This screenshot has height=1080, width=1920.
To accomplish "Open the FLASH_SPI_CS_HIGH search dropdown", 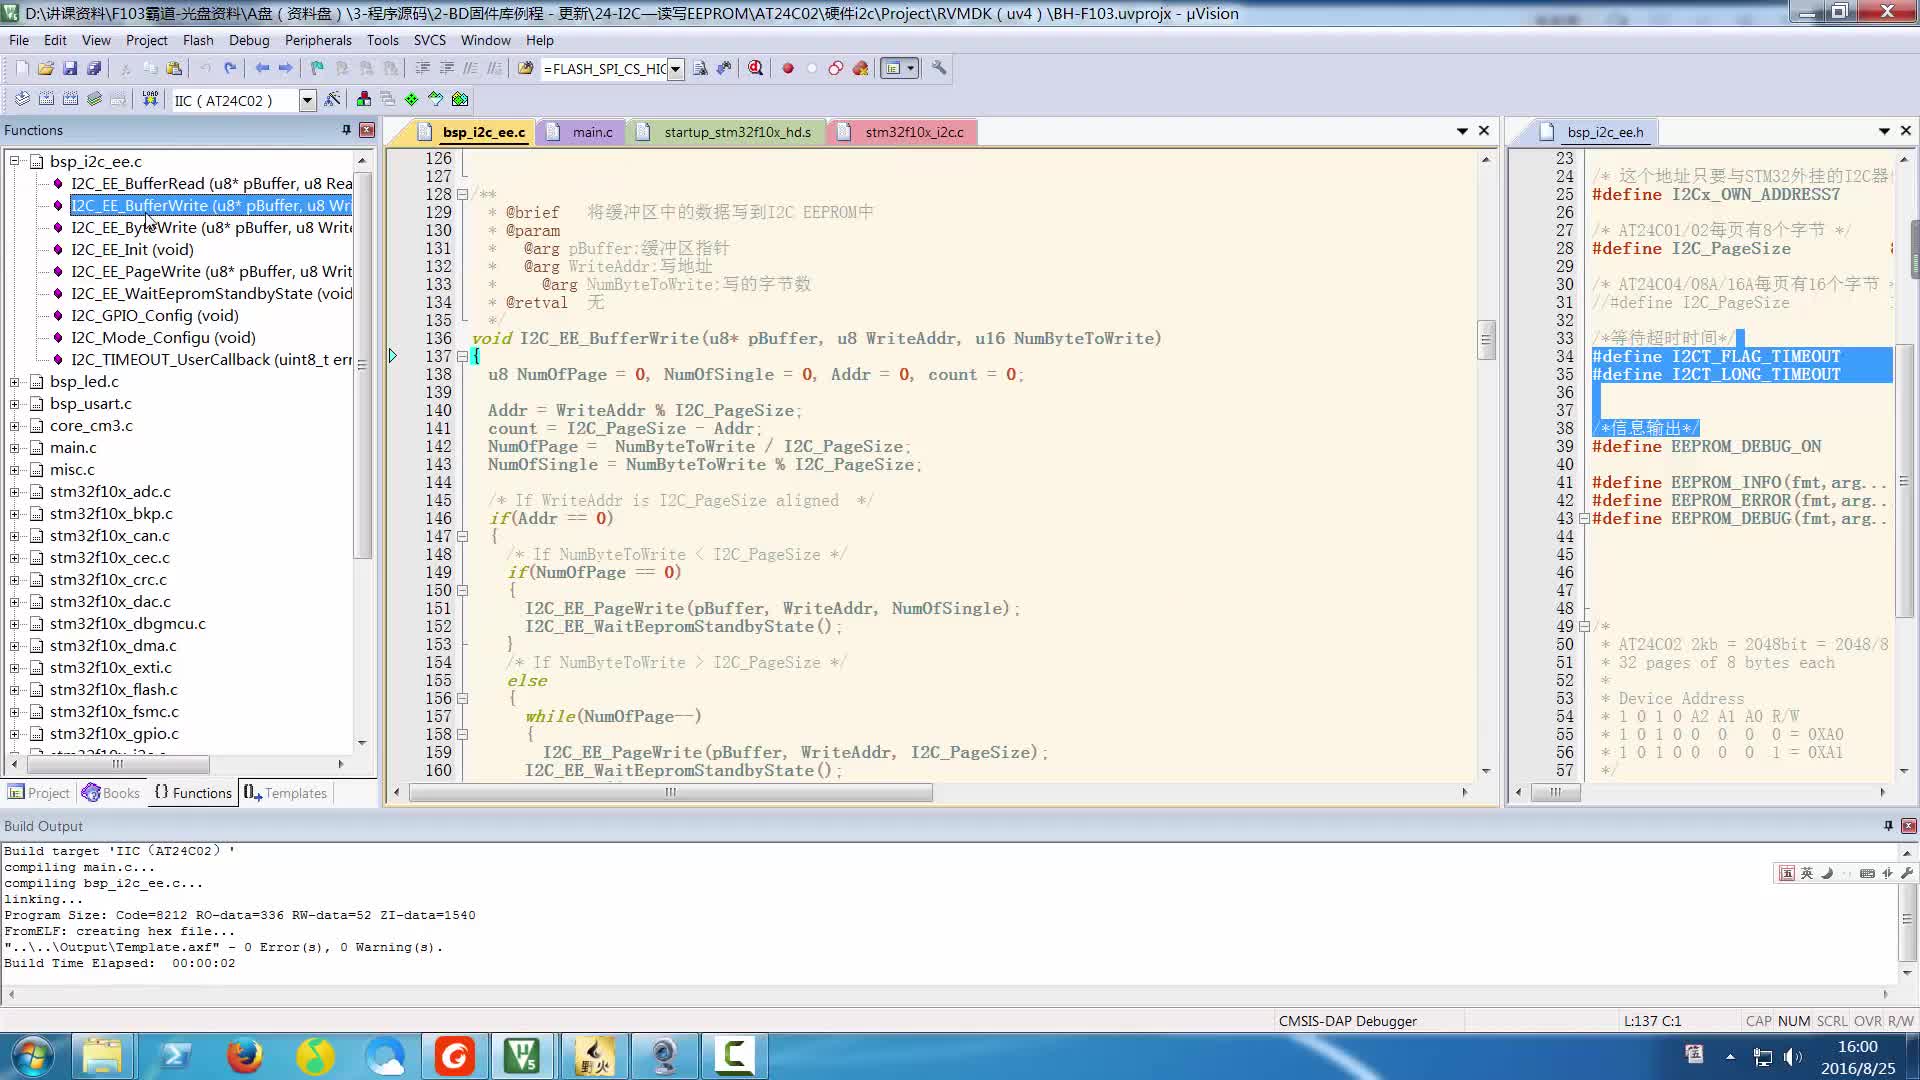I will coord(676,68).
